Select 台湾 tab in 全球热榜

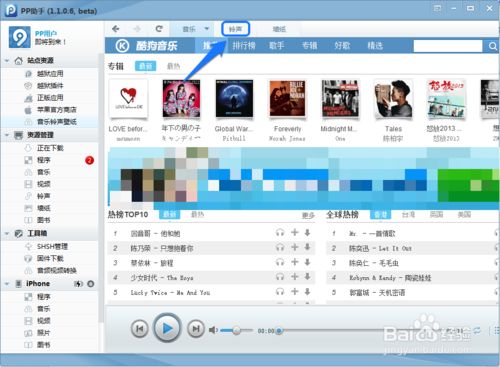click(x=408, y=214)
